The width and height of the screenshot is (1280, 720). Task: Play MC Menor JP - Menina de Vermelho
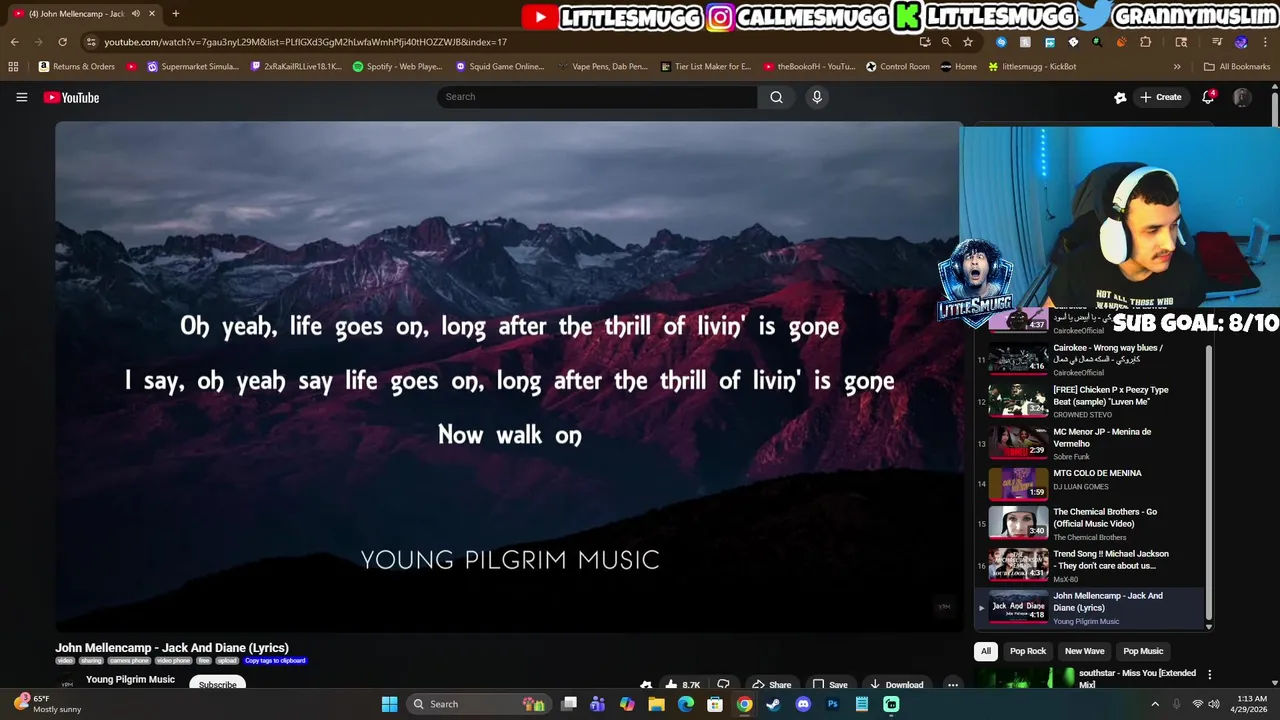tap(1090, 443)
